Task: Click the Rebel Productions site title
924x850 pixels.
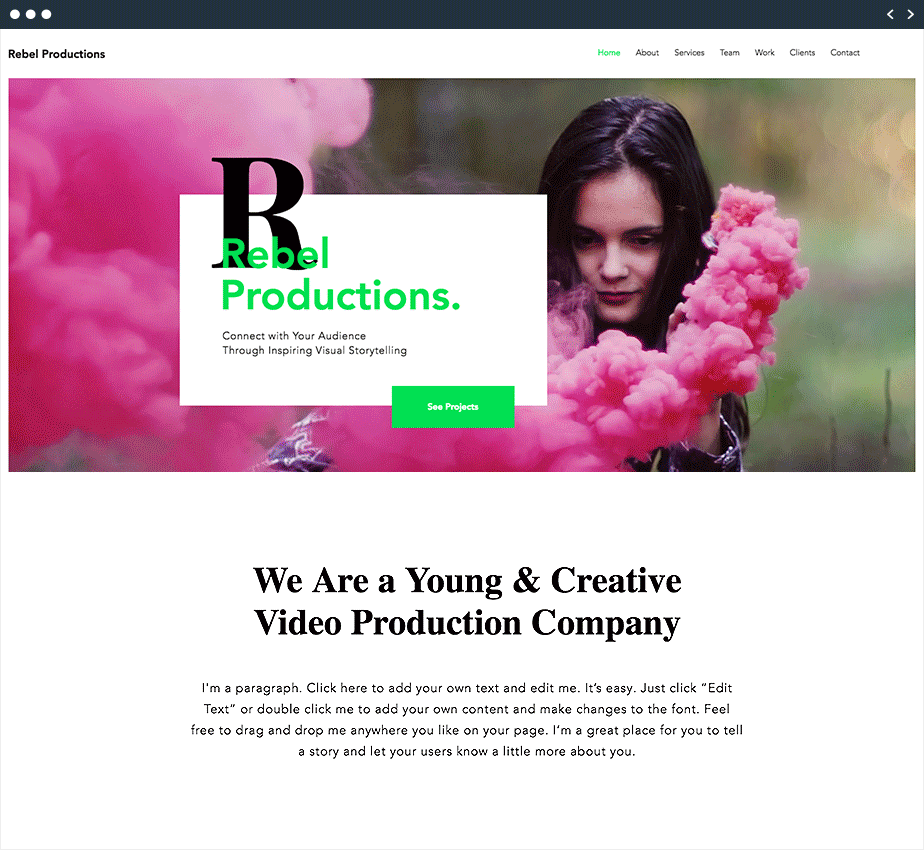Action: (57, 54)
